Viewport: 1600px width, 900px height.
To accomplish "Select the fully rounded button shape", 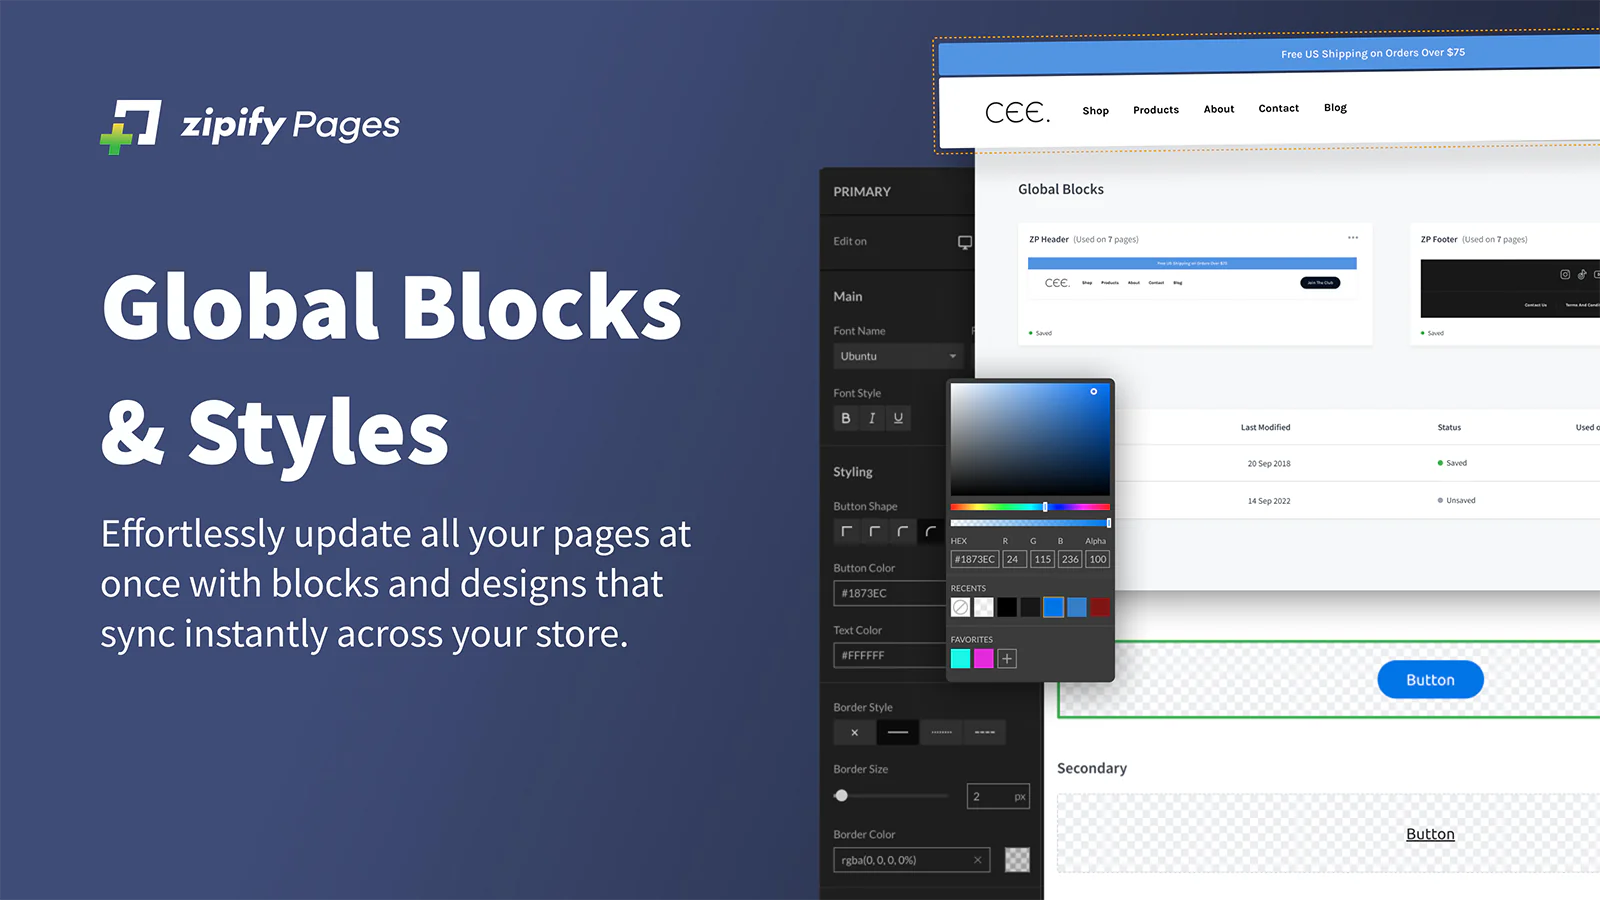I will [931, 531].
